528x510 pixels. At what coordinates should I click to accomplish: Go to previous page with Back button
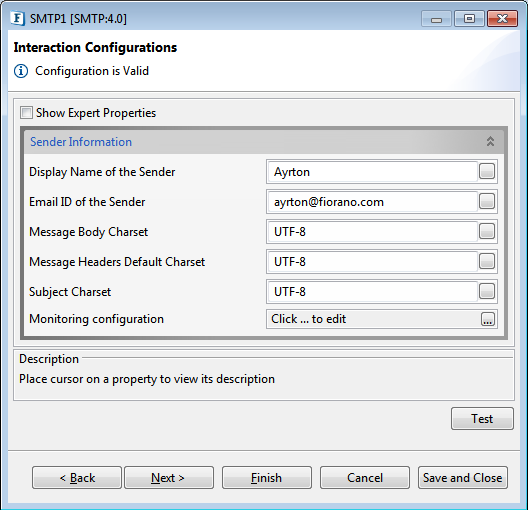click(x=77, y=478)
